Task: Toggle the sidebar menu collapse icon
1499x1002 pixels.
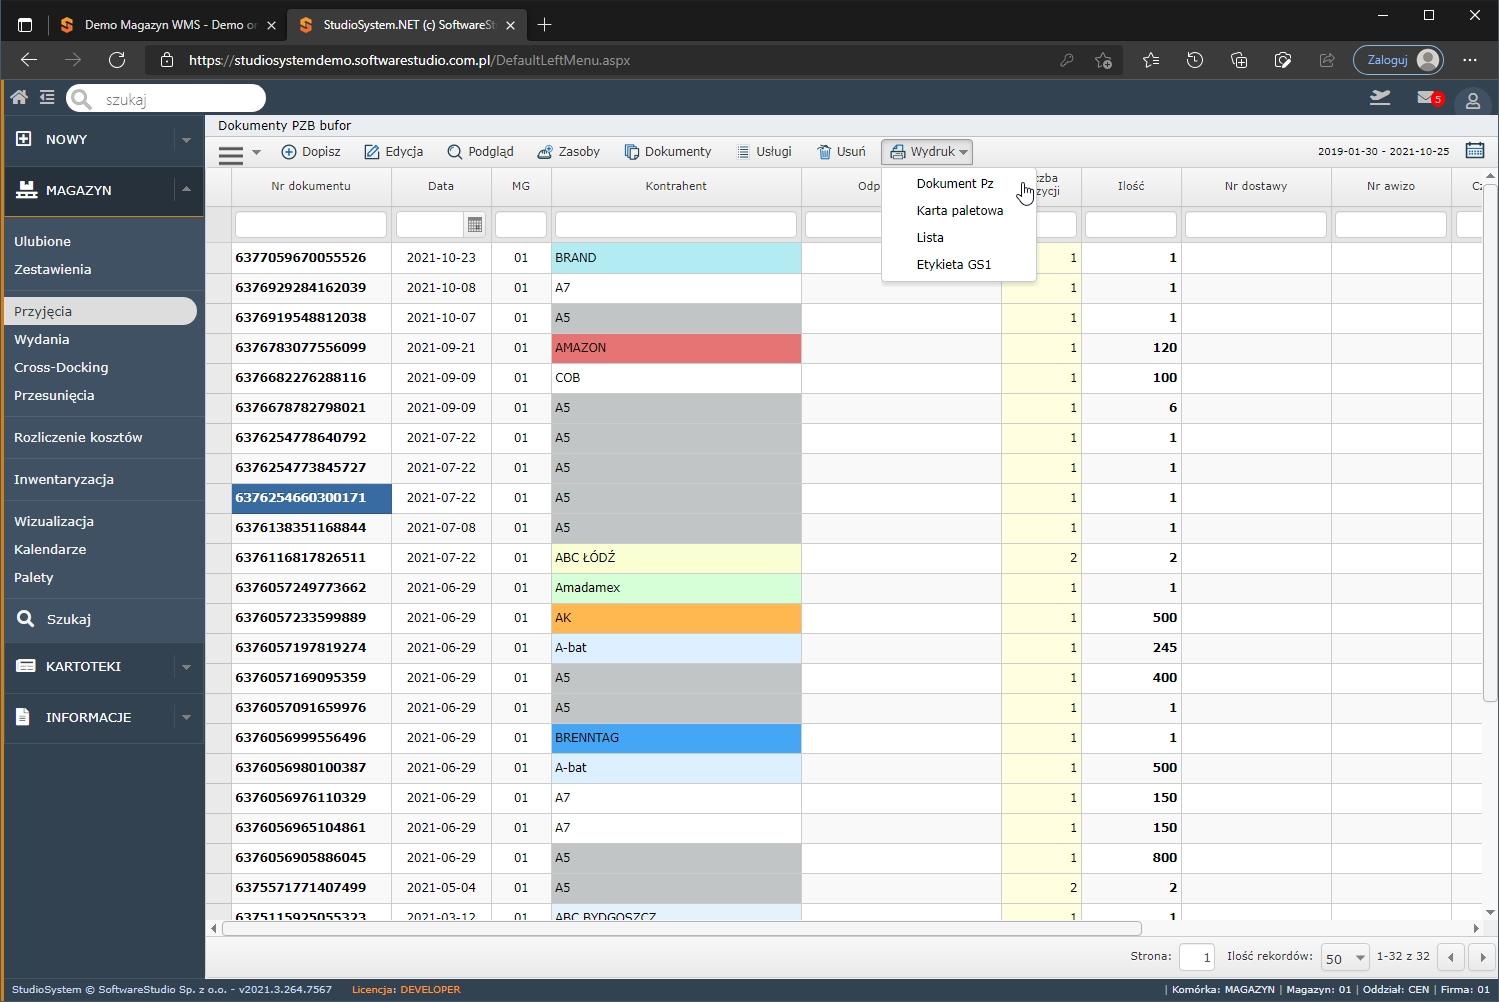Action: (47, 97)
